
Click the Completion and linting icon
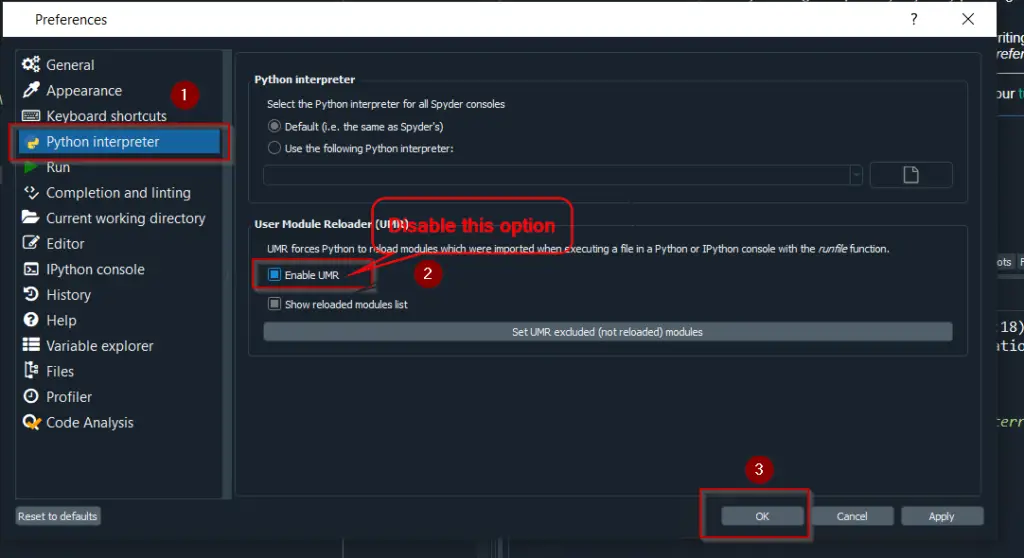coord(31,192)
